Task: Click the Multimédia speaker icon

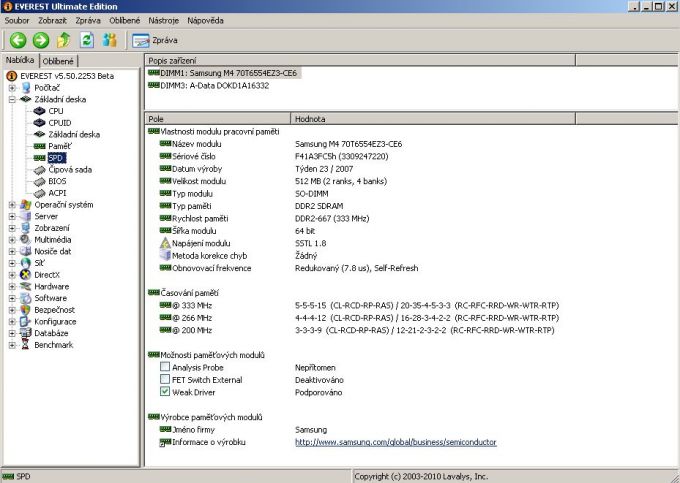Action: 26,240
